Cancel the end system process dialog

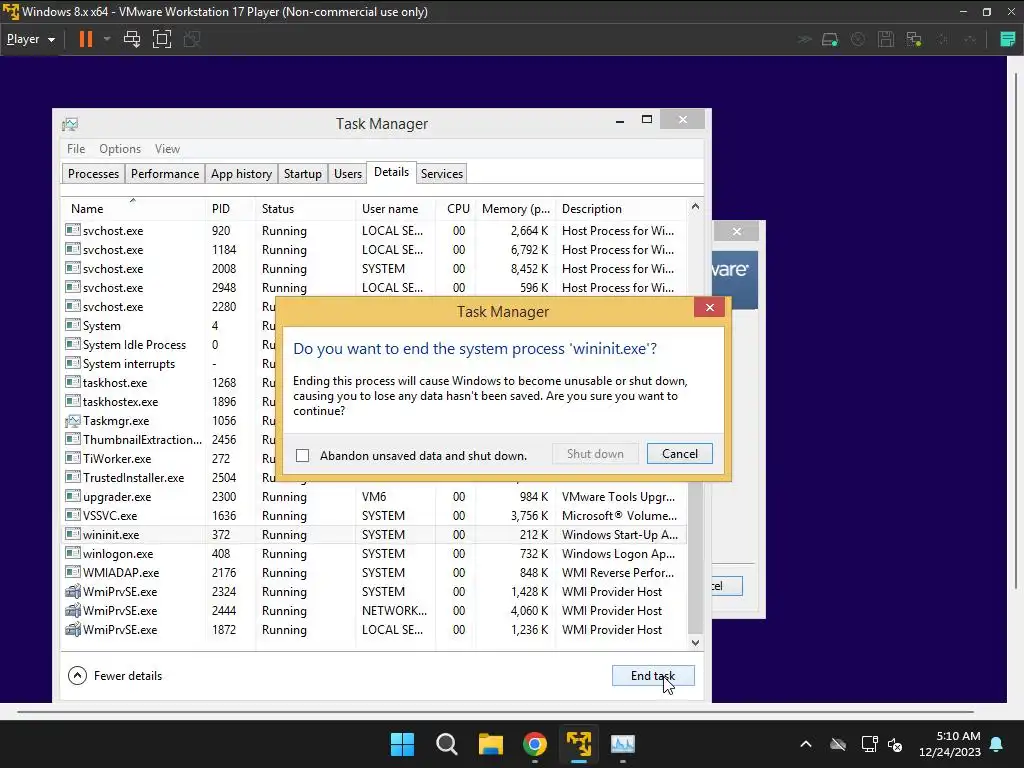[x=679, y=454]
